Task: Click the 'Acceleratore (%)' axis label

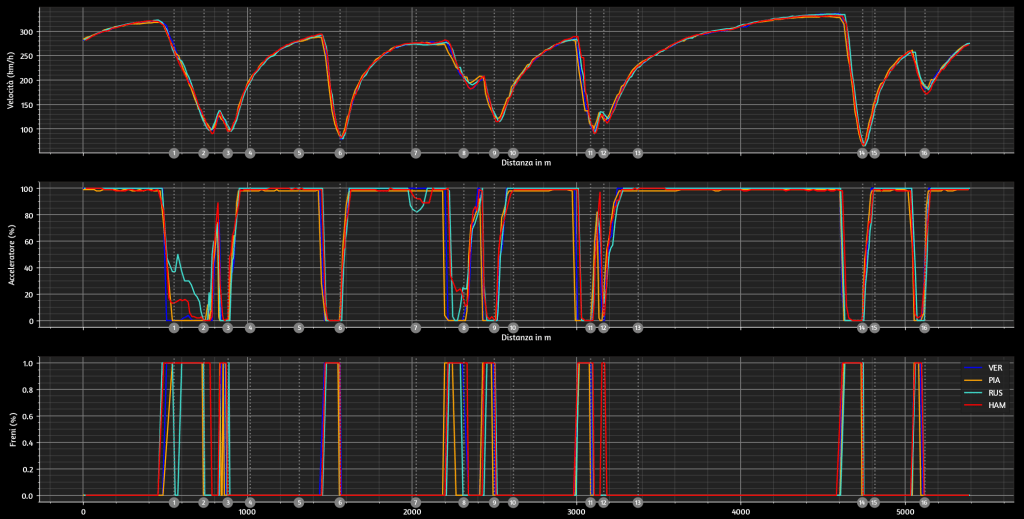Action: (12, 255)
